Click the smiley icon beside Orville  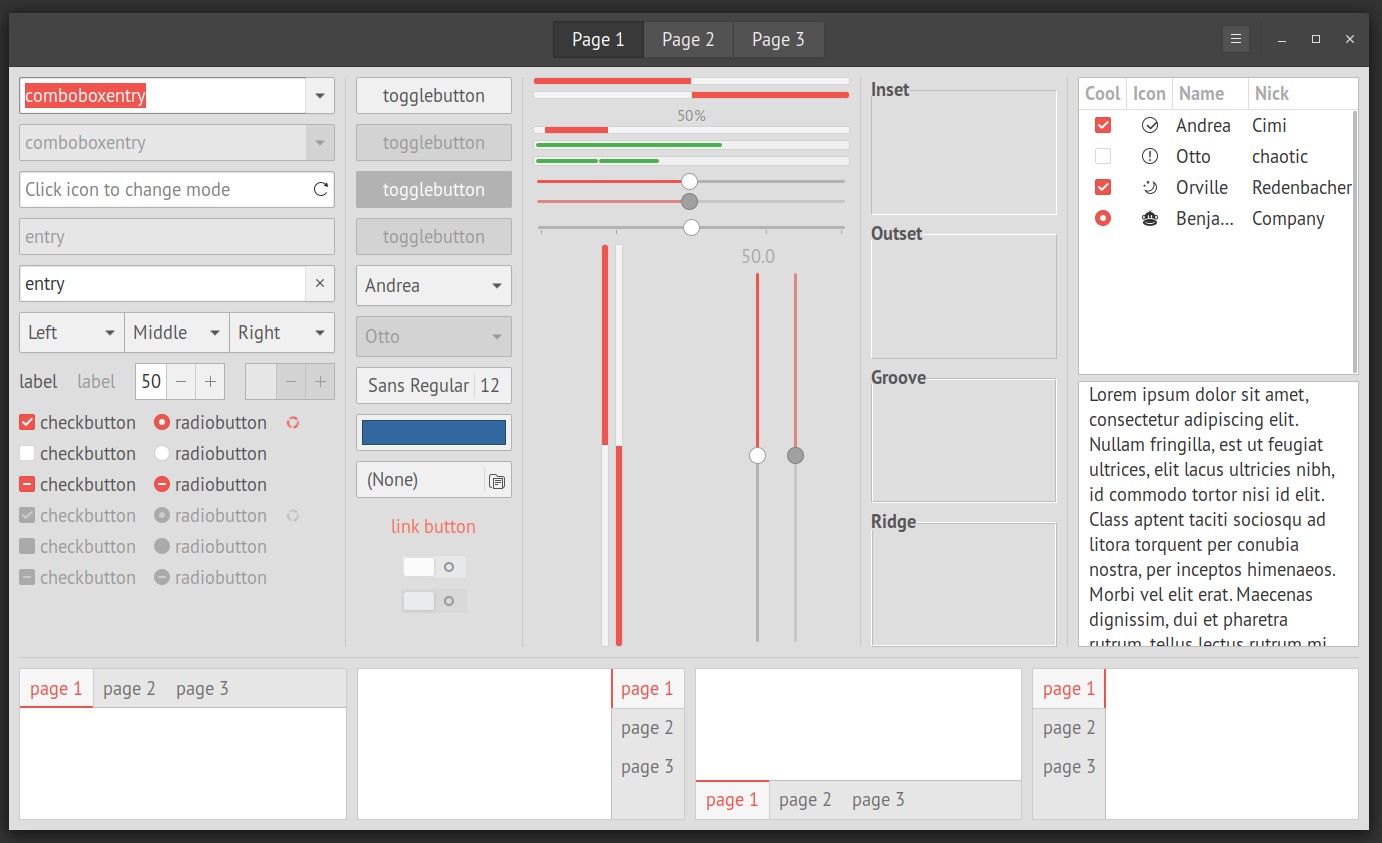click(x=1150, y=187)
